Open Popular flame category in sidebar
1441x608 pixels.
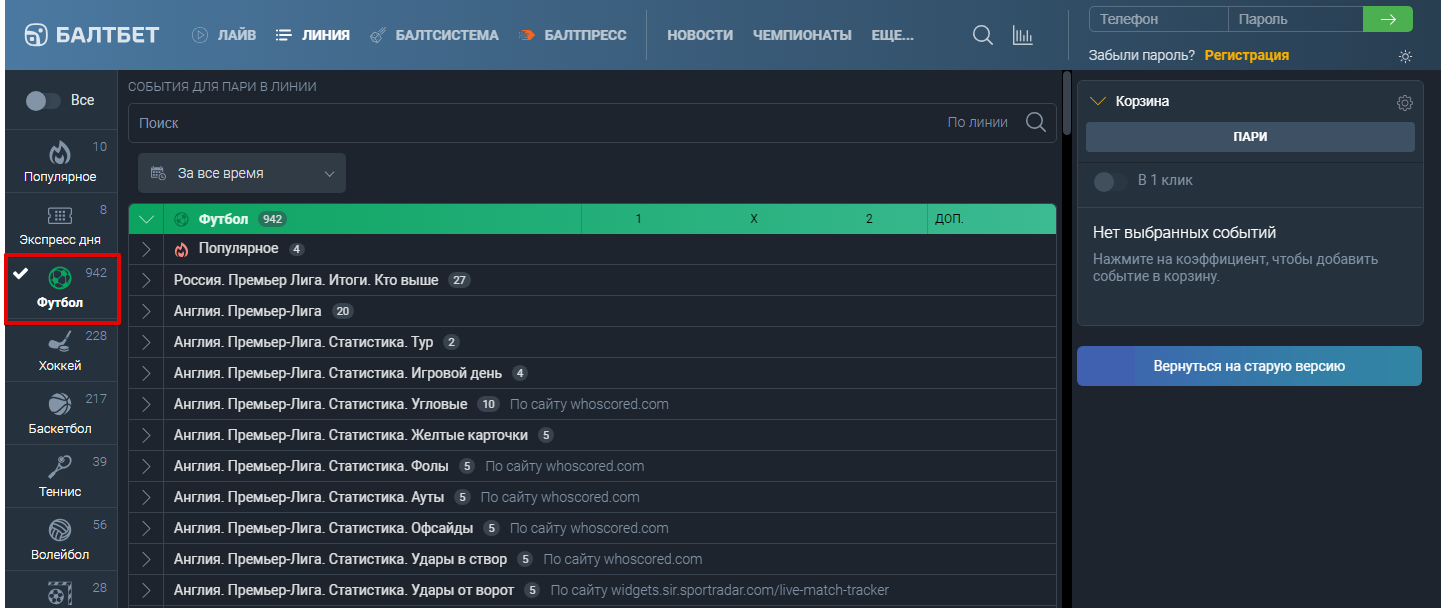point(60,162)
